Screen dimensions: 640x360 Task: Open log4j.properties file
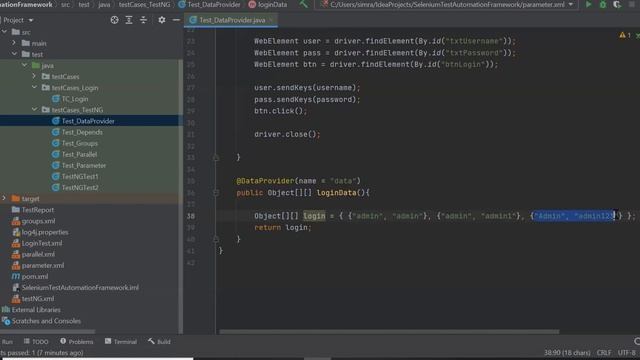point(45,232)
